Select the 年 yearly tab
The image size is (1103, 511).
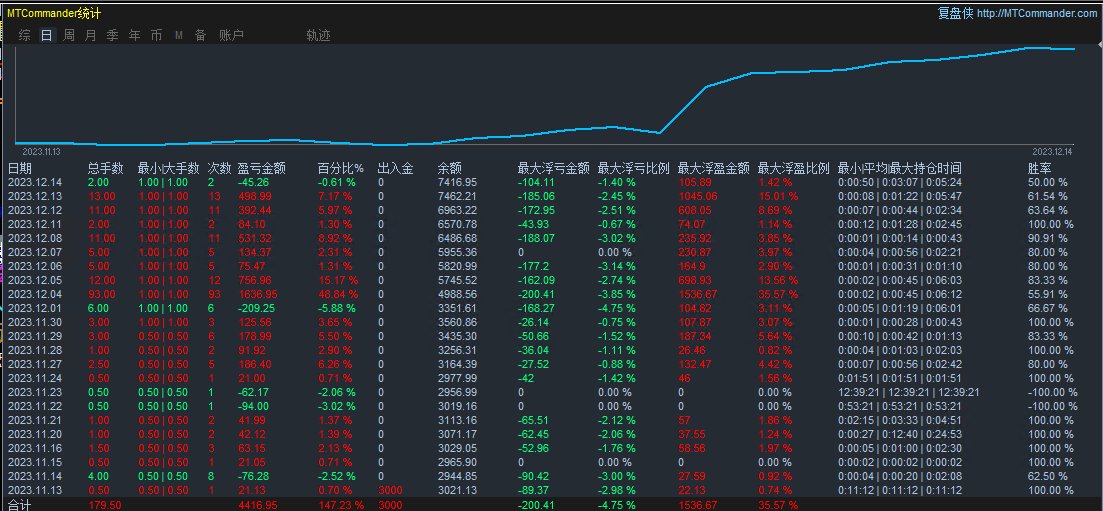point(134,35)
